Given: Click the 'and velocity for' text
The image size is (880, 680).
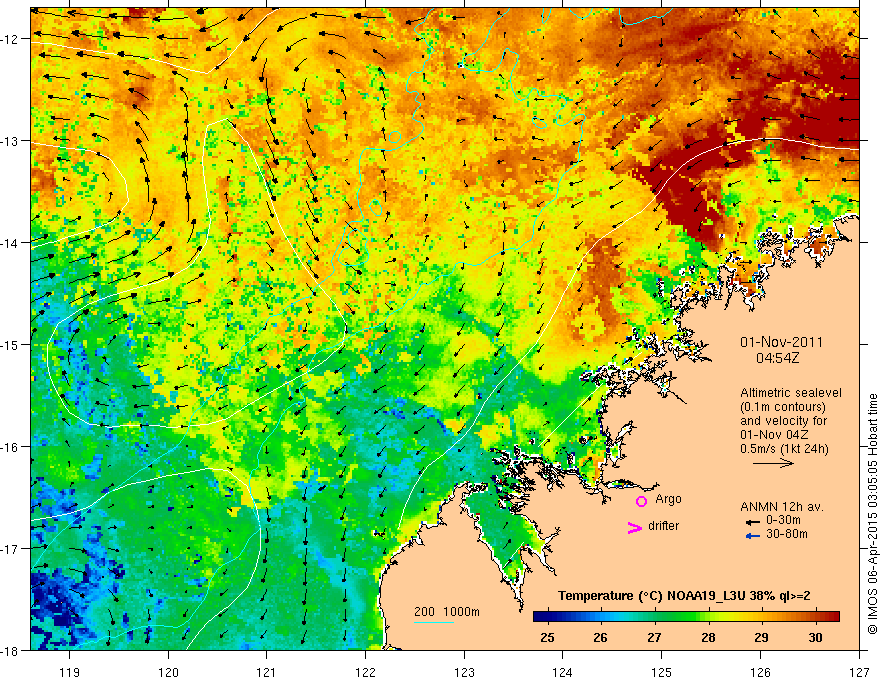Looking at the screenshot, I should tap(783, 421).
